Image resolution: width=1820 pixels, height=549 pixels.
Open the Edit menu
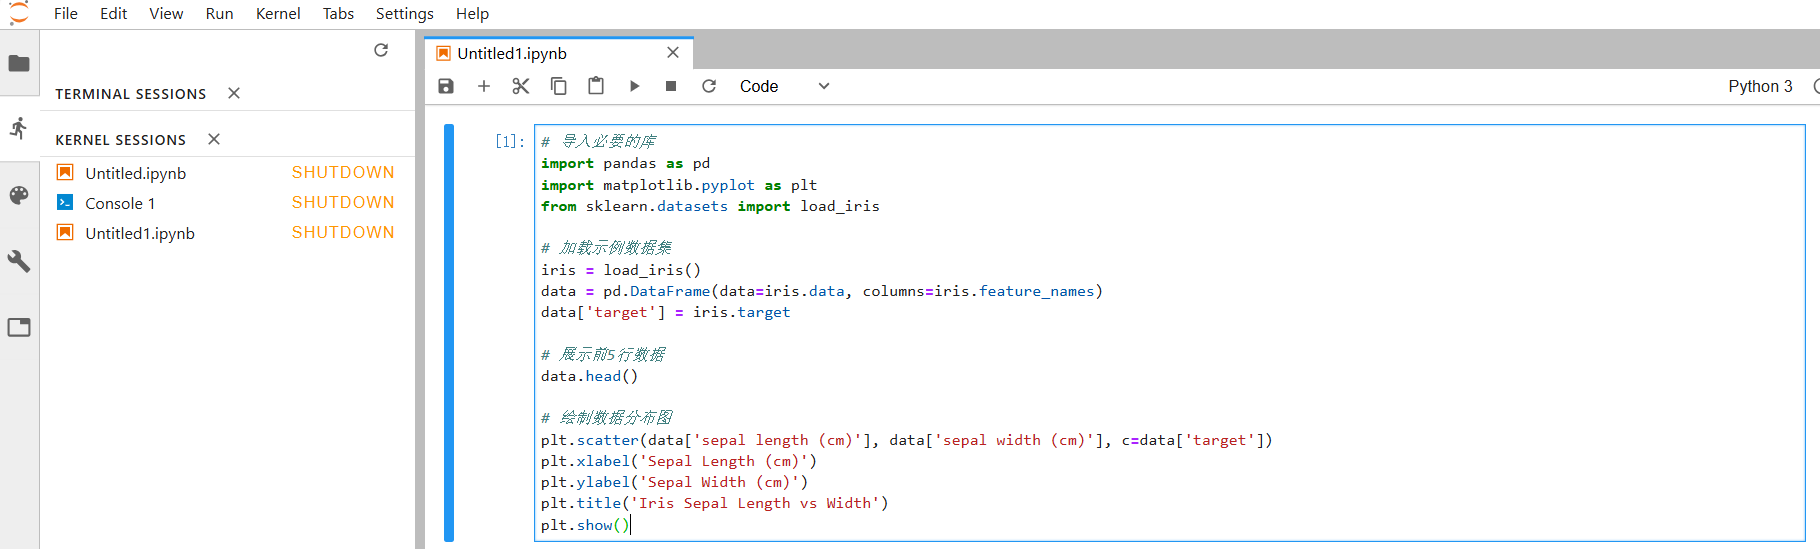tap(114, 13)
